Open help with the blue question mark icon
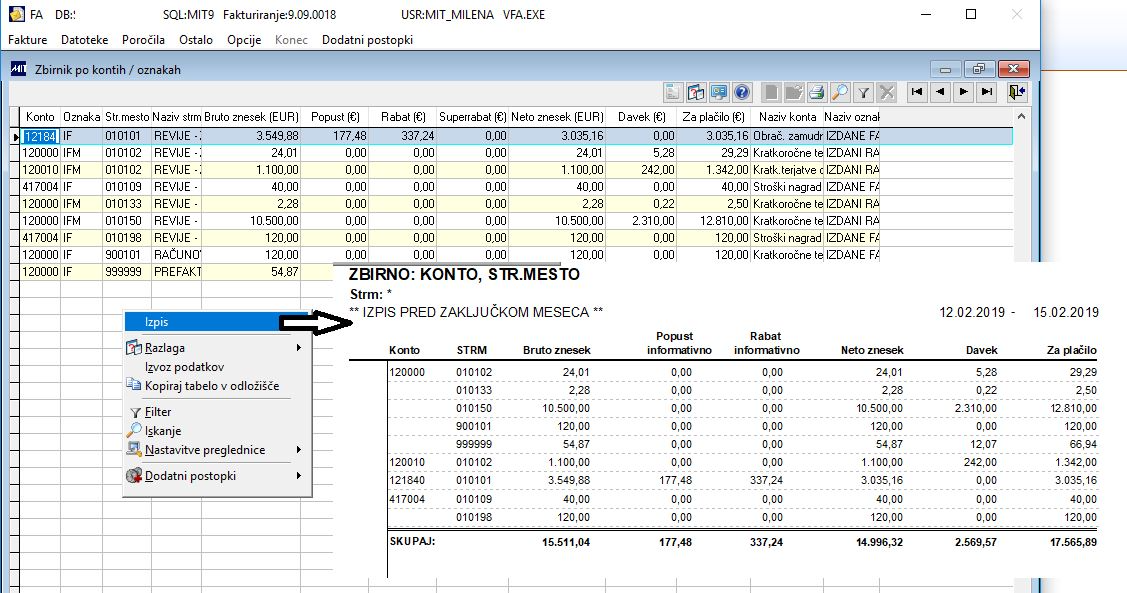The height and width of the screenshot is (593, 1127). pos(742,93)
